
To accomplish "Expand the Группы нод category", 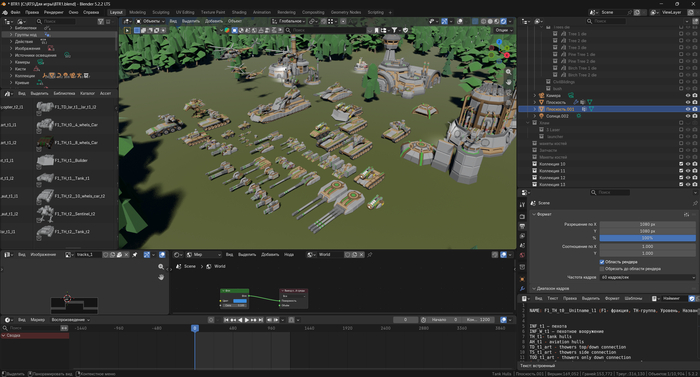I will 11,34.
